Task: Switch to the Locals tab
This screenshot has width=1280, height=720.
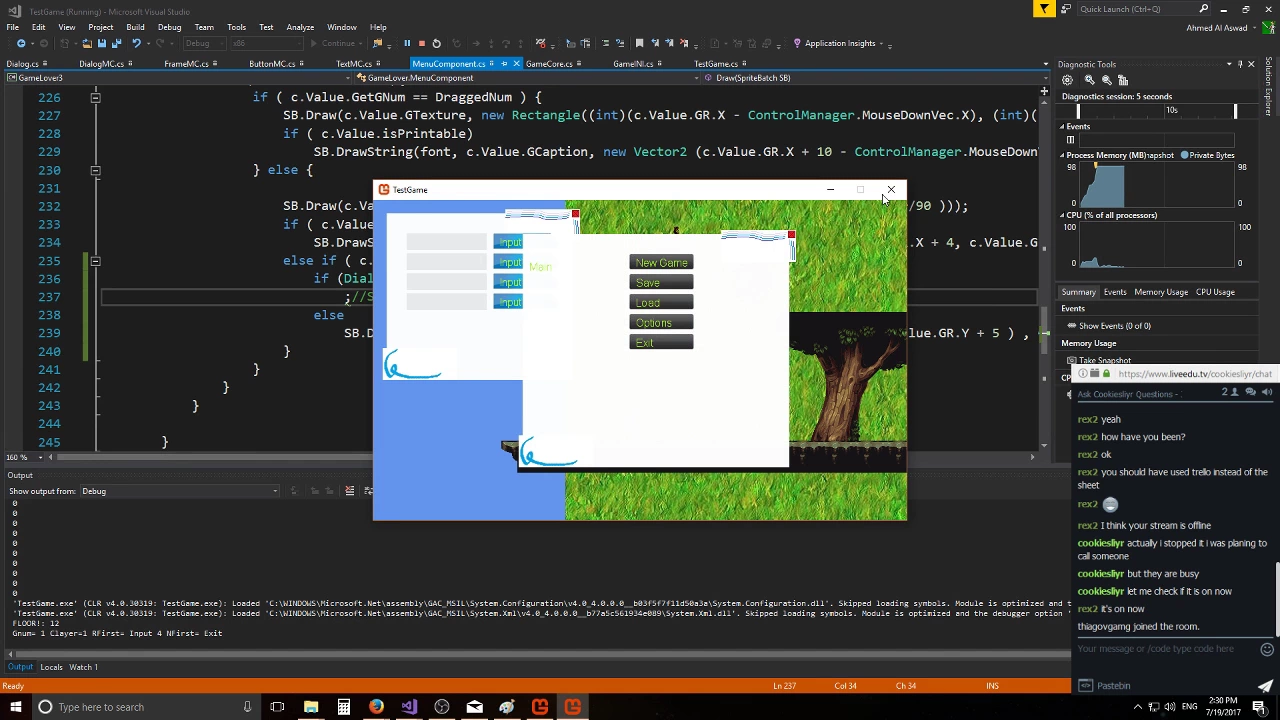Action: [x=51, y=667]
